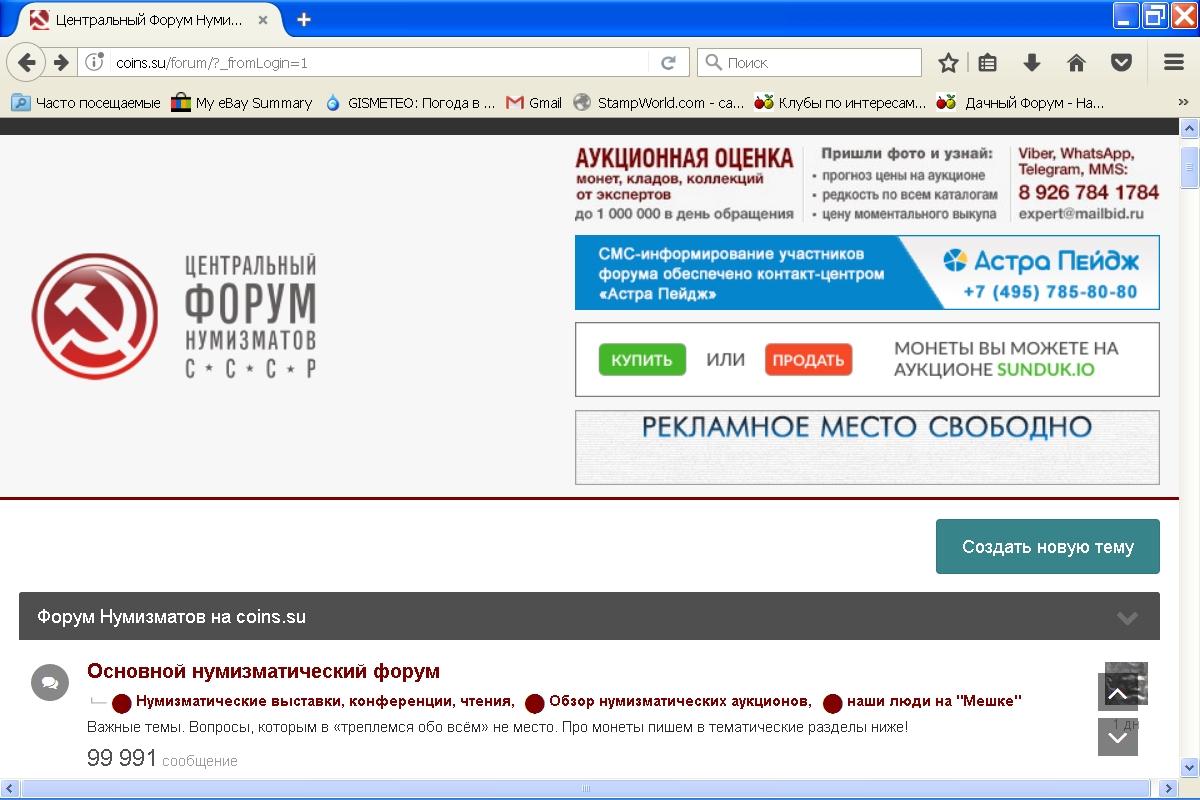
Task: Reload the page with the refresh icon
Action: coord(668,62)
